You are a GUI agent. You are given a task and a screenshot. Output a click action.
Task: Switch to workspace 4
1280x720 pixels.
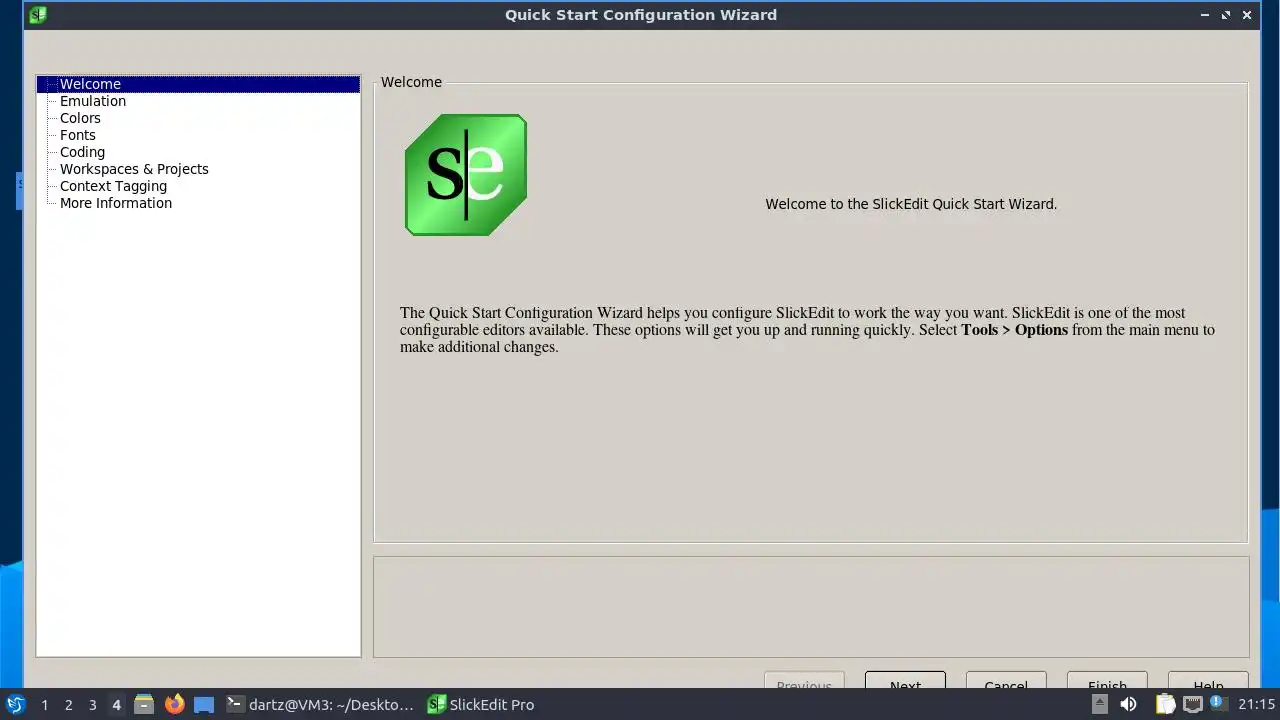(x=116, y=705)
